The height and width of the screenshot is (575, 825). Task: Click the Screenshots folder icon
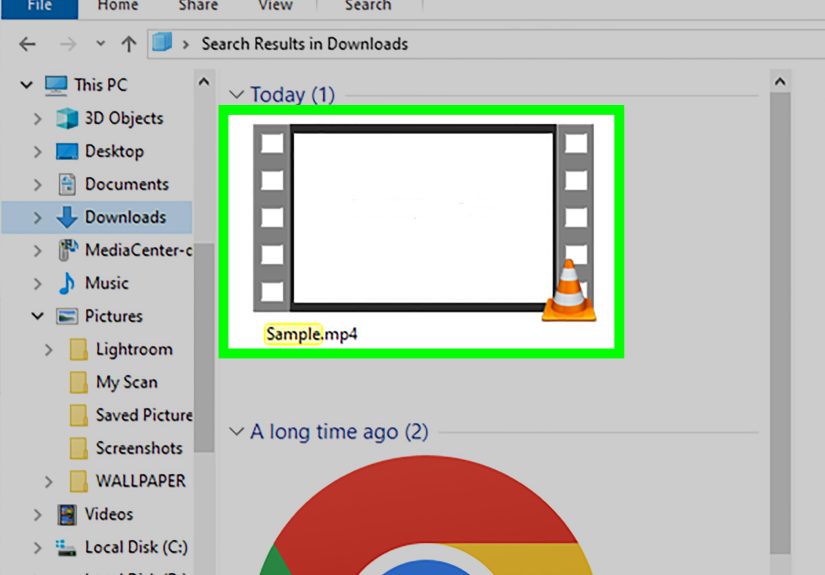click(x=78, y=448)
